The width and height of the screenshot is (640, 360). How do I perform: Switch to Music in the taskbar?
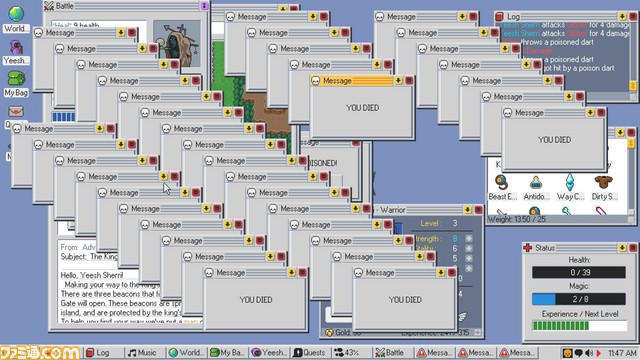142,353
